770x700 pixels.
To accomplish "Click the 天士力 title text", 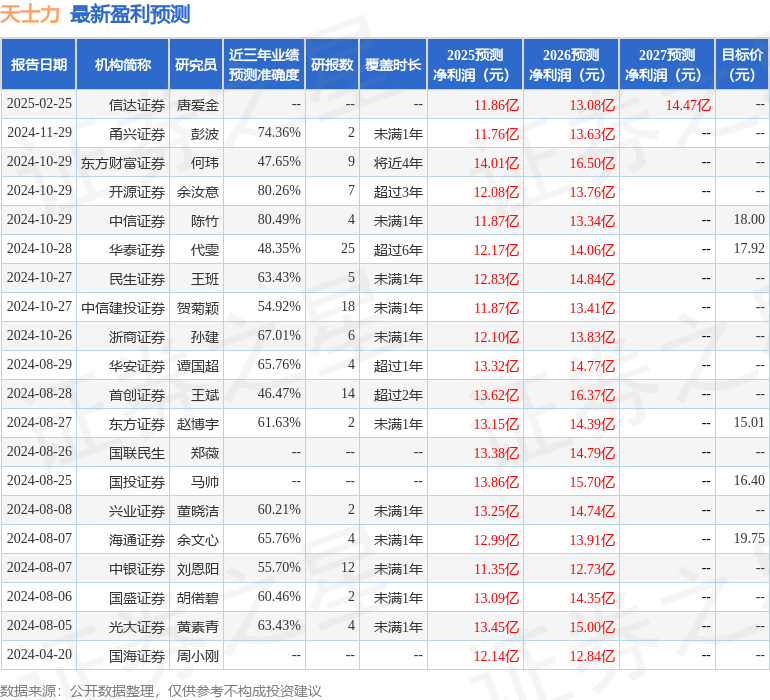I will click(30, 14).
